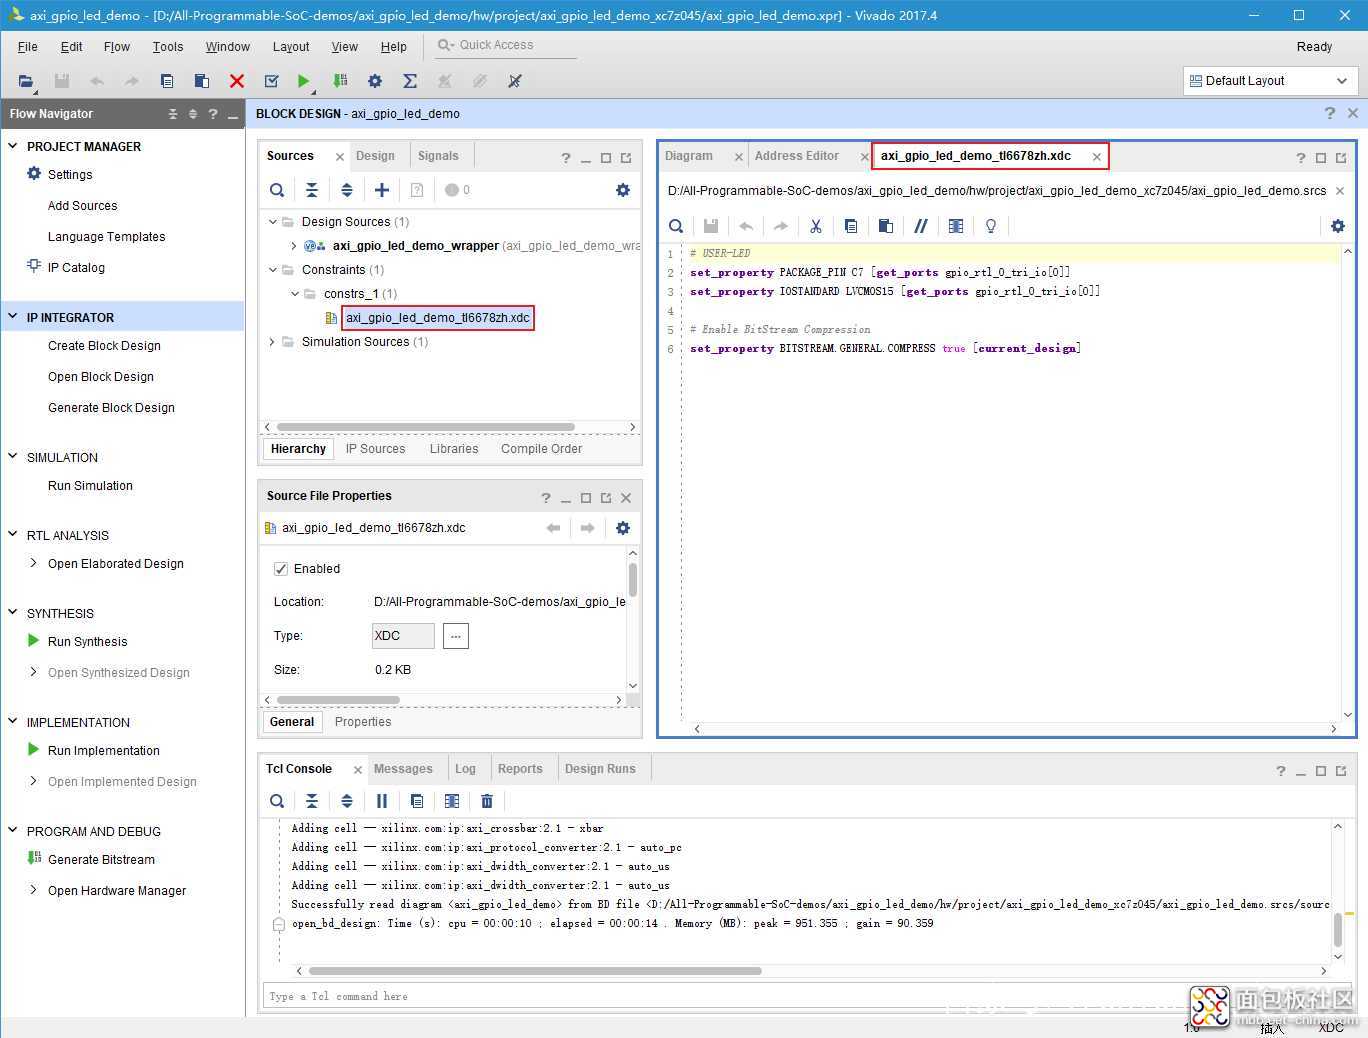Click the Properties tab in Source File Properties
This screenshot has height=1038, width=1368.
tap(363, 722)
